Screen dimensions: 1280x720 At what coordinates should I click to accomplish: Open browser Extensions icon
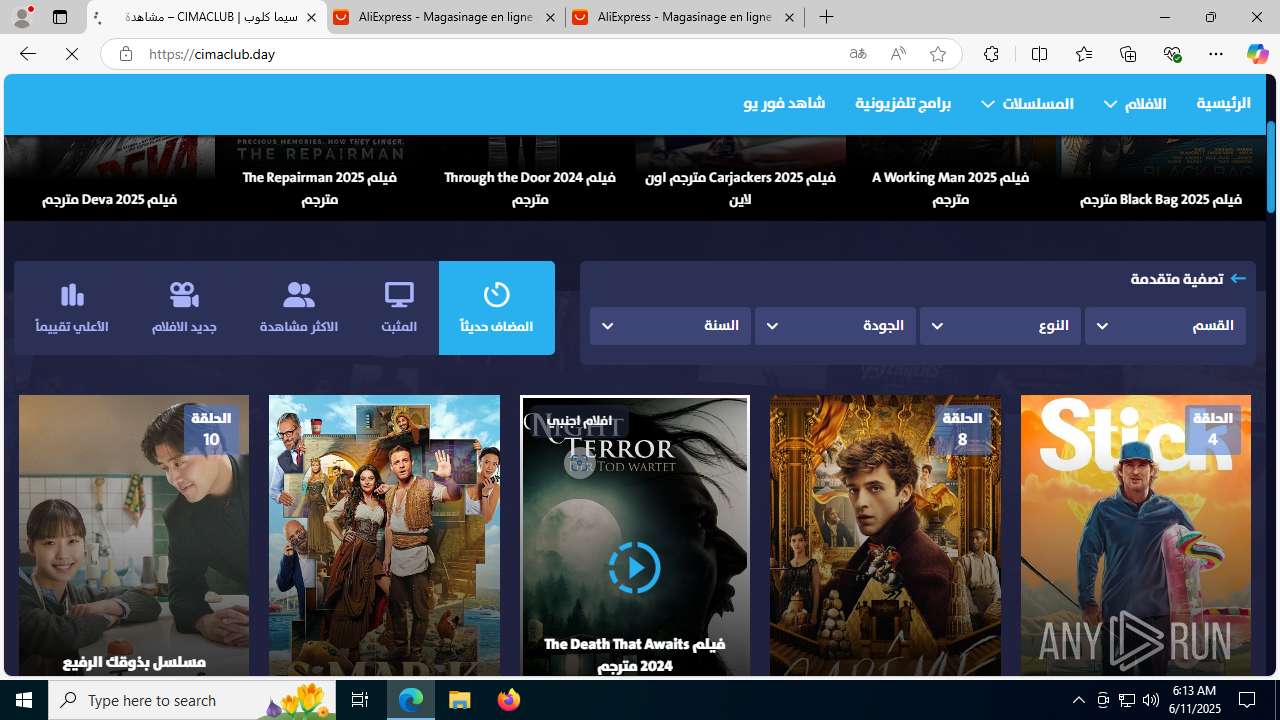point(991,54)
